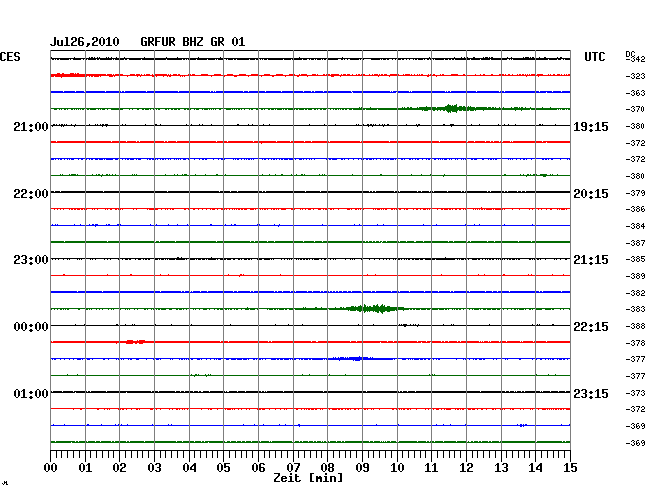The image size is (650, 494).
Task: Click the minute tick label "14"
Action: pos(535,467)
